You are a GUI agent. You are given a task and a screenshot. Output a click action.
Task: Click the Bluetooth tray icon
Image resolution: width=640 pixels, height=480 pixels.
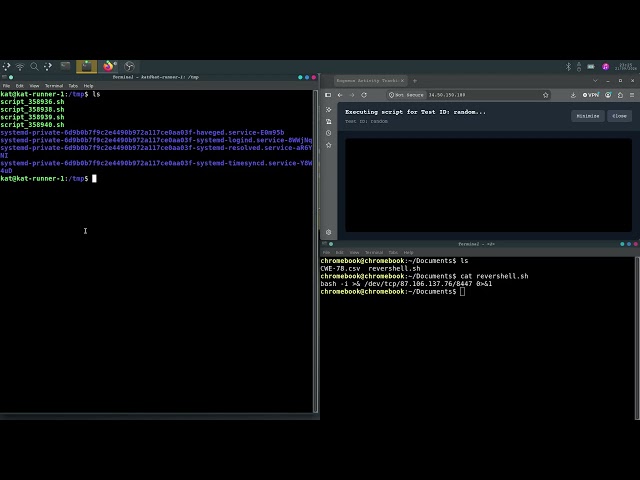[568, 67]
